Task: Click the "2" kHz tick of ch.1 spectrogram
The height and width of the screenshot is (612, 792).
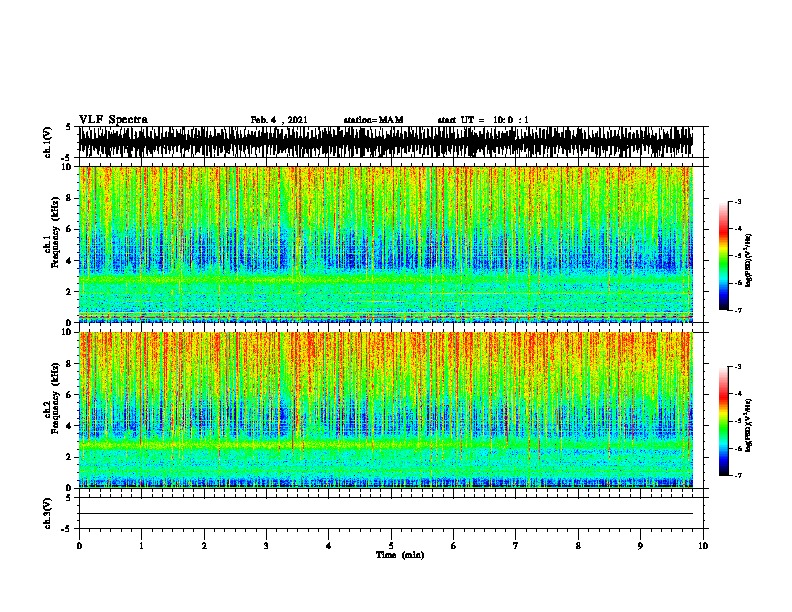Action: tap(70, 291)
